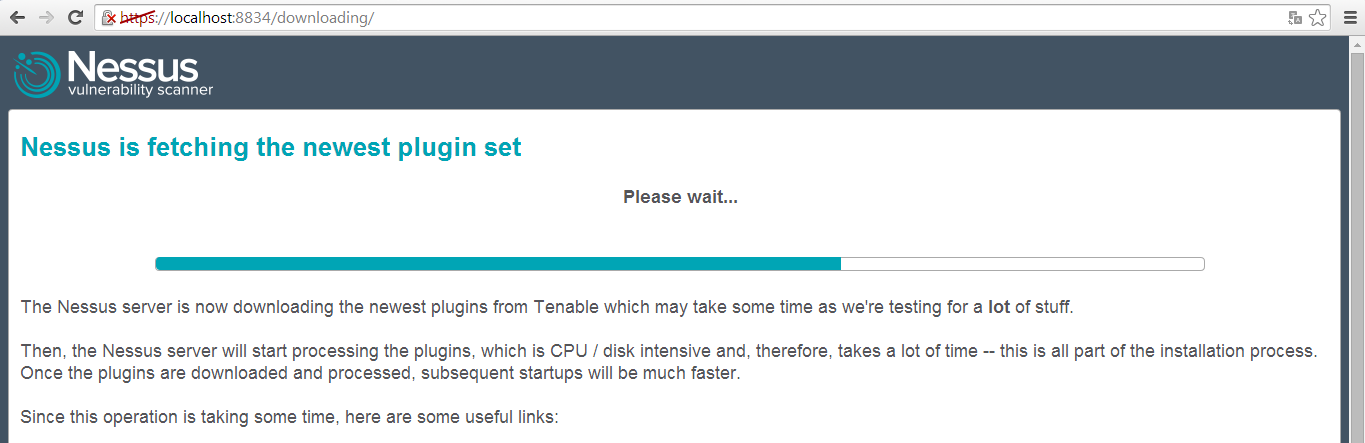Click the heading "Nessus is fetching the newest plugin set"
Image resolution: width=1365 pixels, height=443 pixels.
[271, 148]
